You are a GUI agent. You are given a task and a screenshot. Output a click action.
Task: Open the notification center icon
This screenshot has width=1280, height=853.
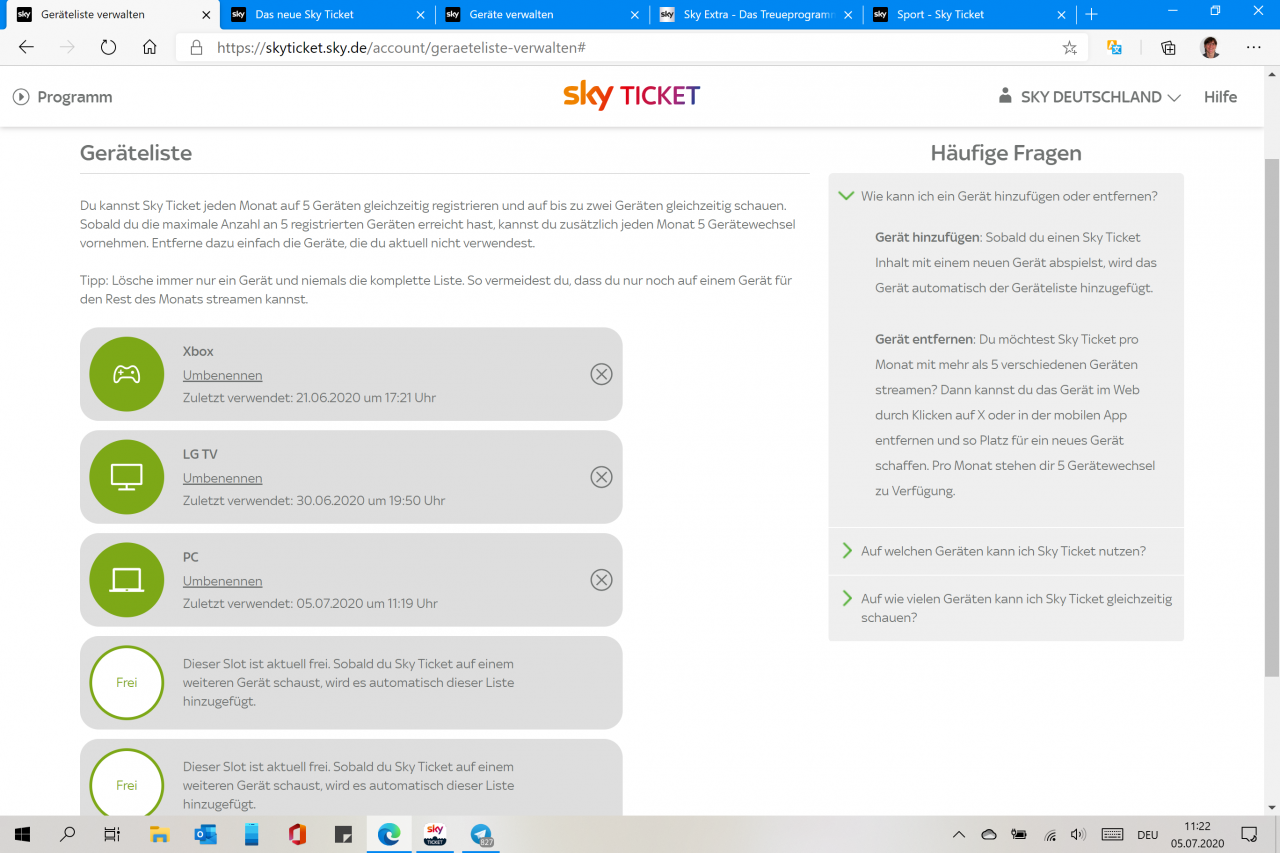pyautogui.click(x=1249, y=834)
